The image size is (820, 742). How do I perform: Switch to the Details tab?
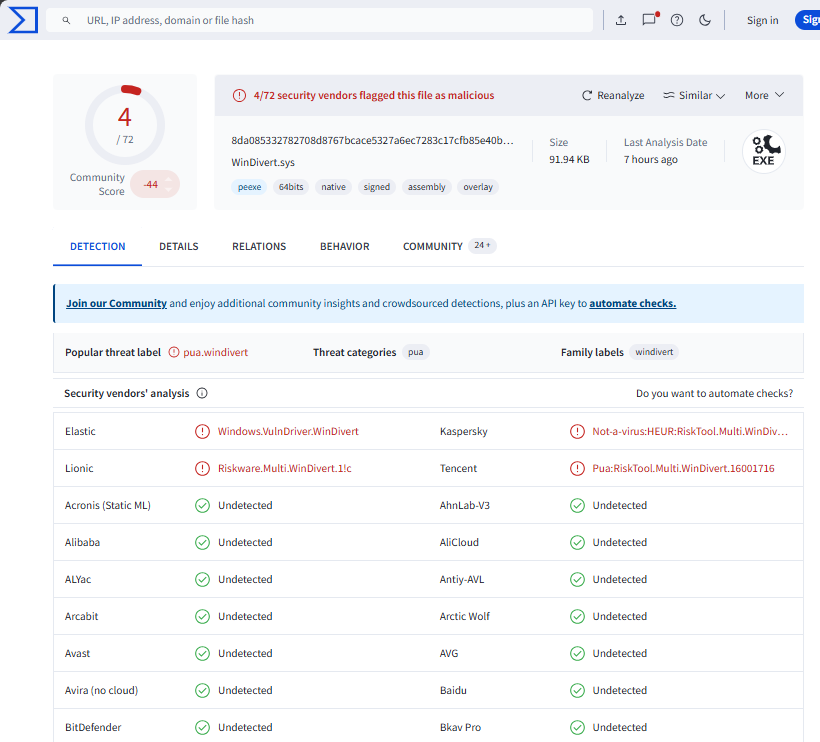point(179,247)
